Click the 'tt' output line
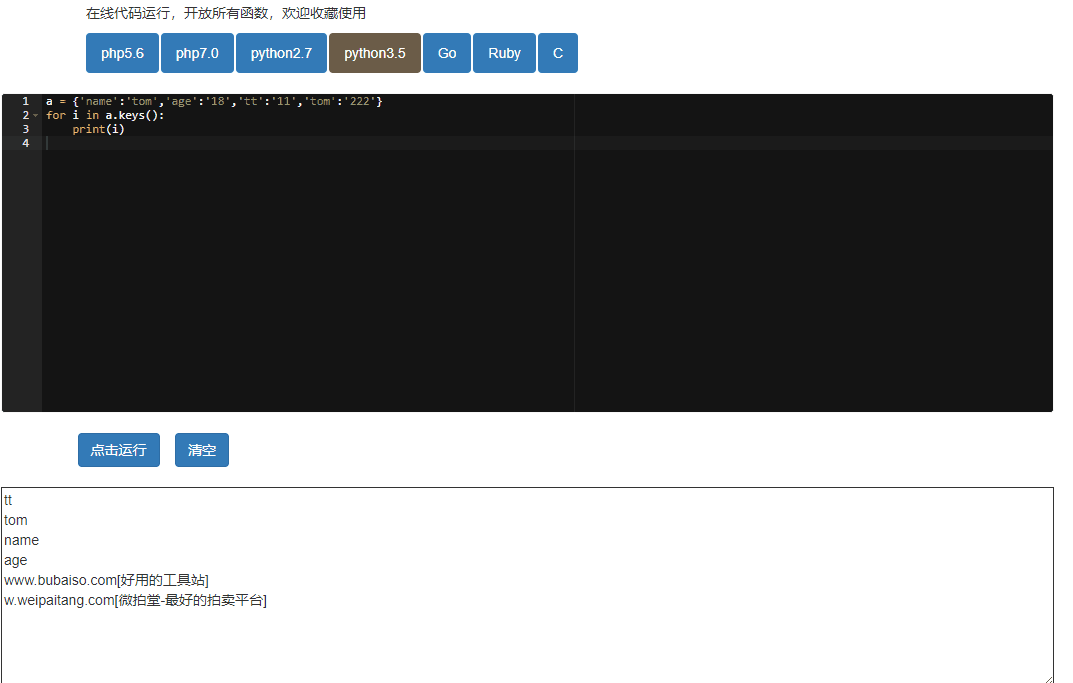 pos(8,500)
